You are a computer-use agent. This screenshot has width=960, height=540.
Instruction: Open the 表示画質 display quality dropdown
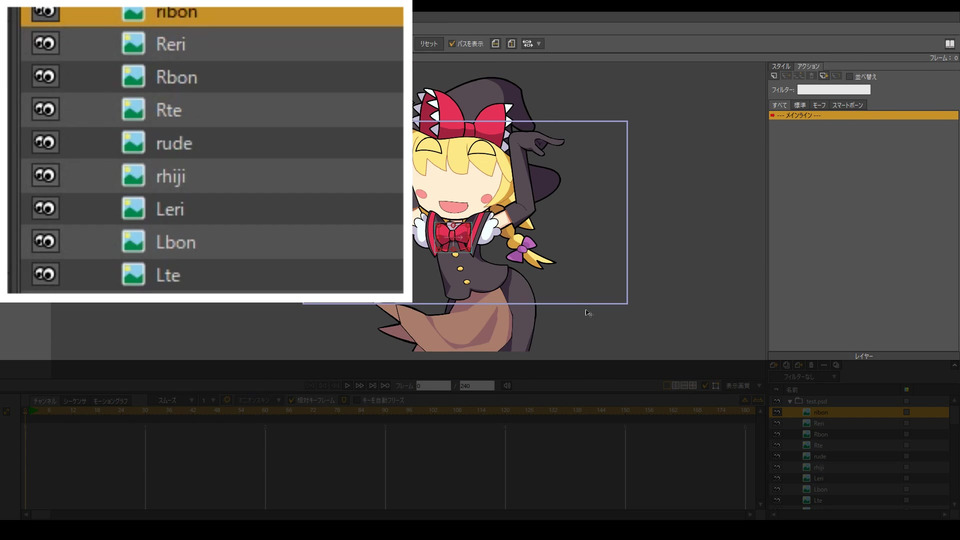[743, 386]
